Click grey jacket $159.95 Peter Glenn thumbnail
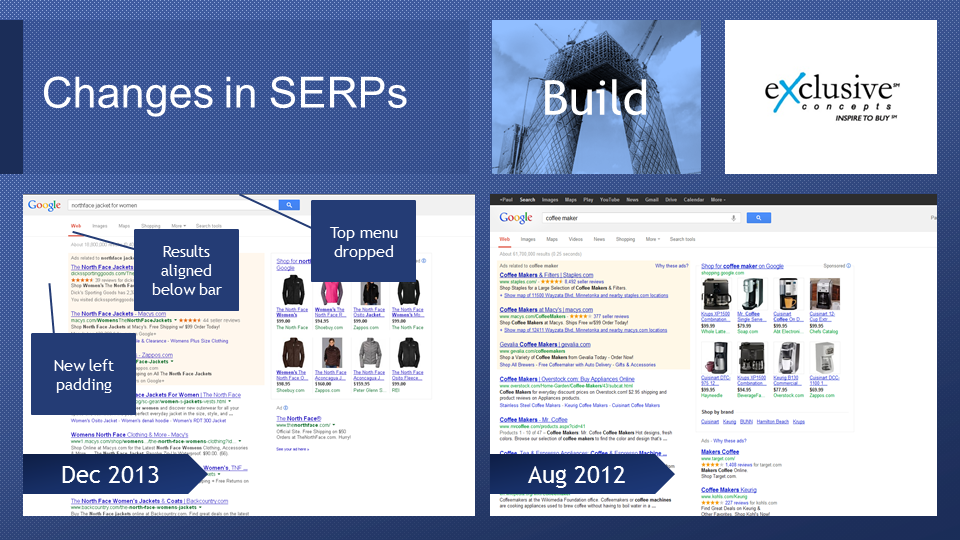Screen dimensions: 960x540 coord(370,353)
